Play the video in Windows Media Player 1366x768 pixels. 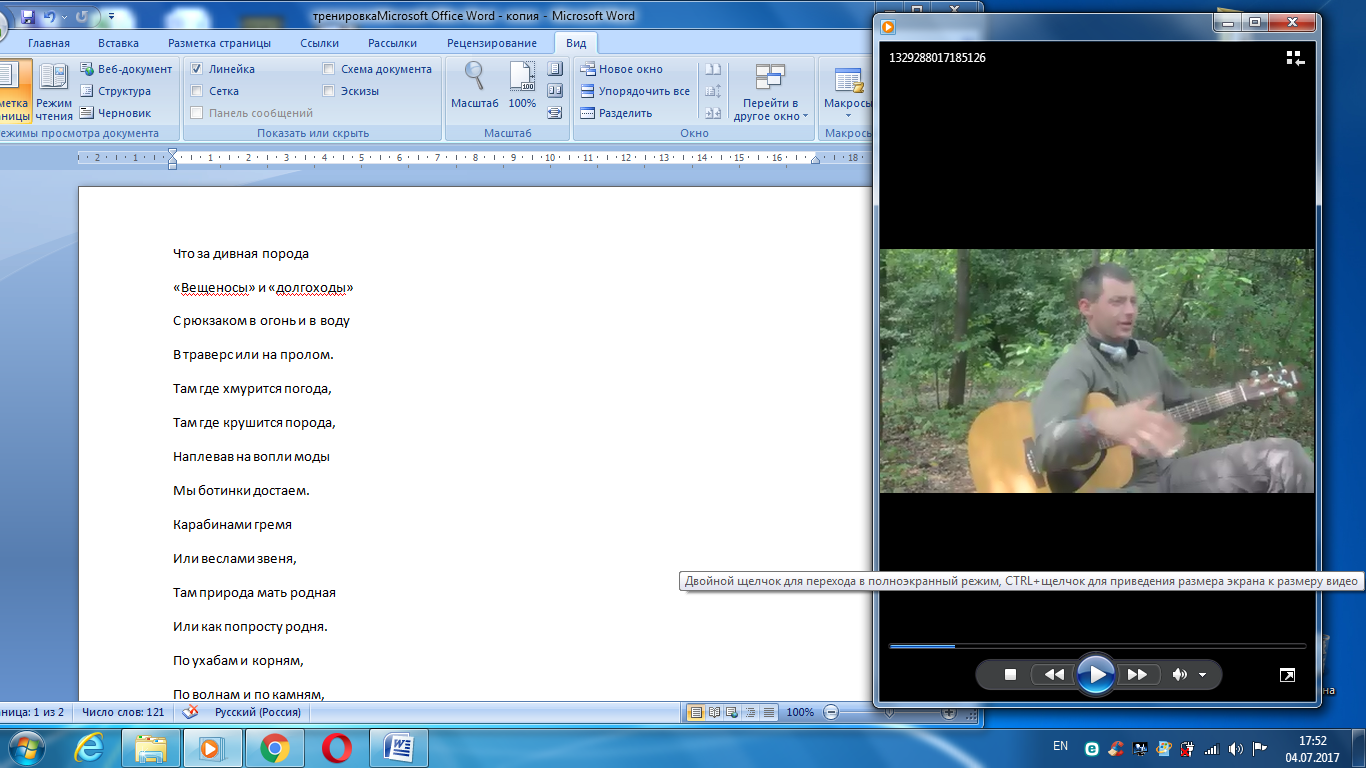1096,674
